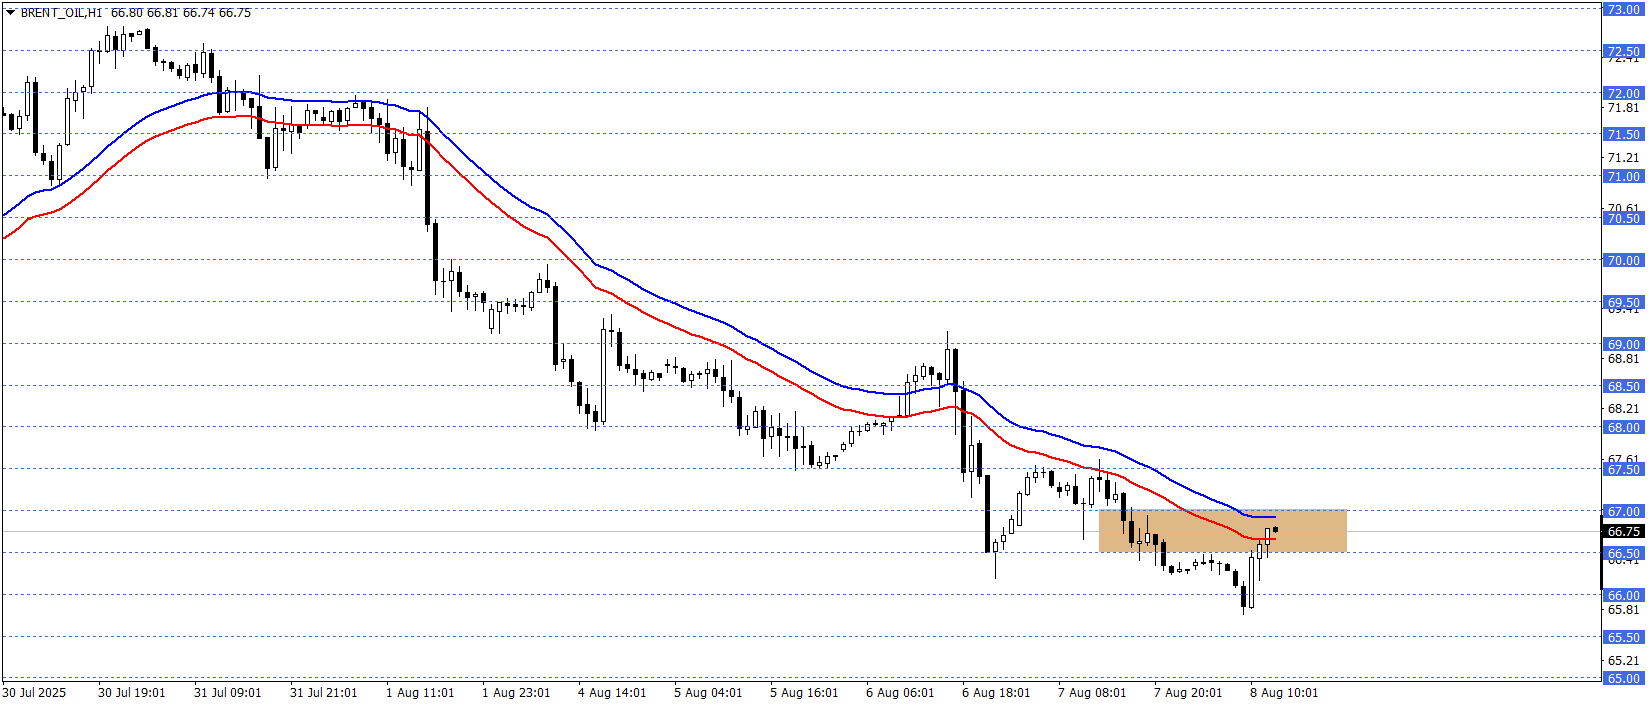Click the 65.50 price level label
This screenshot has height=705, width=1651.
coord(1623,637)
